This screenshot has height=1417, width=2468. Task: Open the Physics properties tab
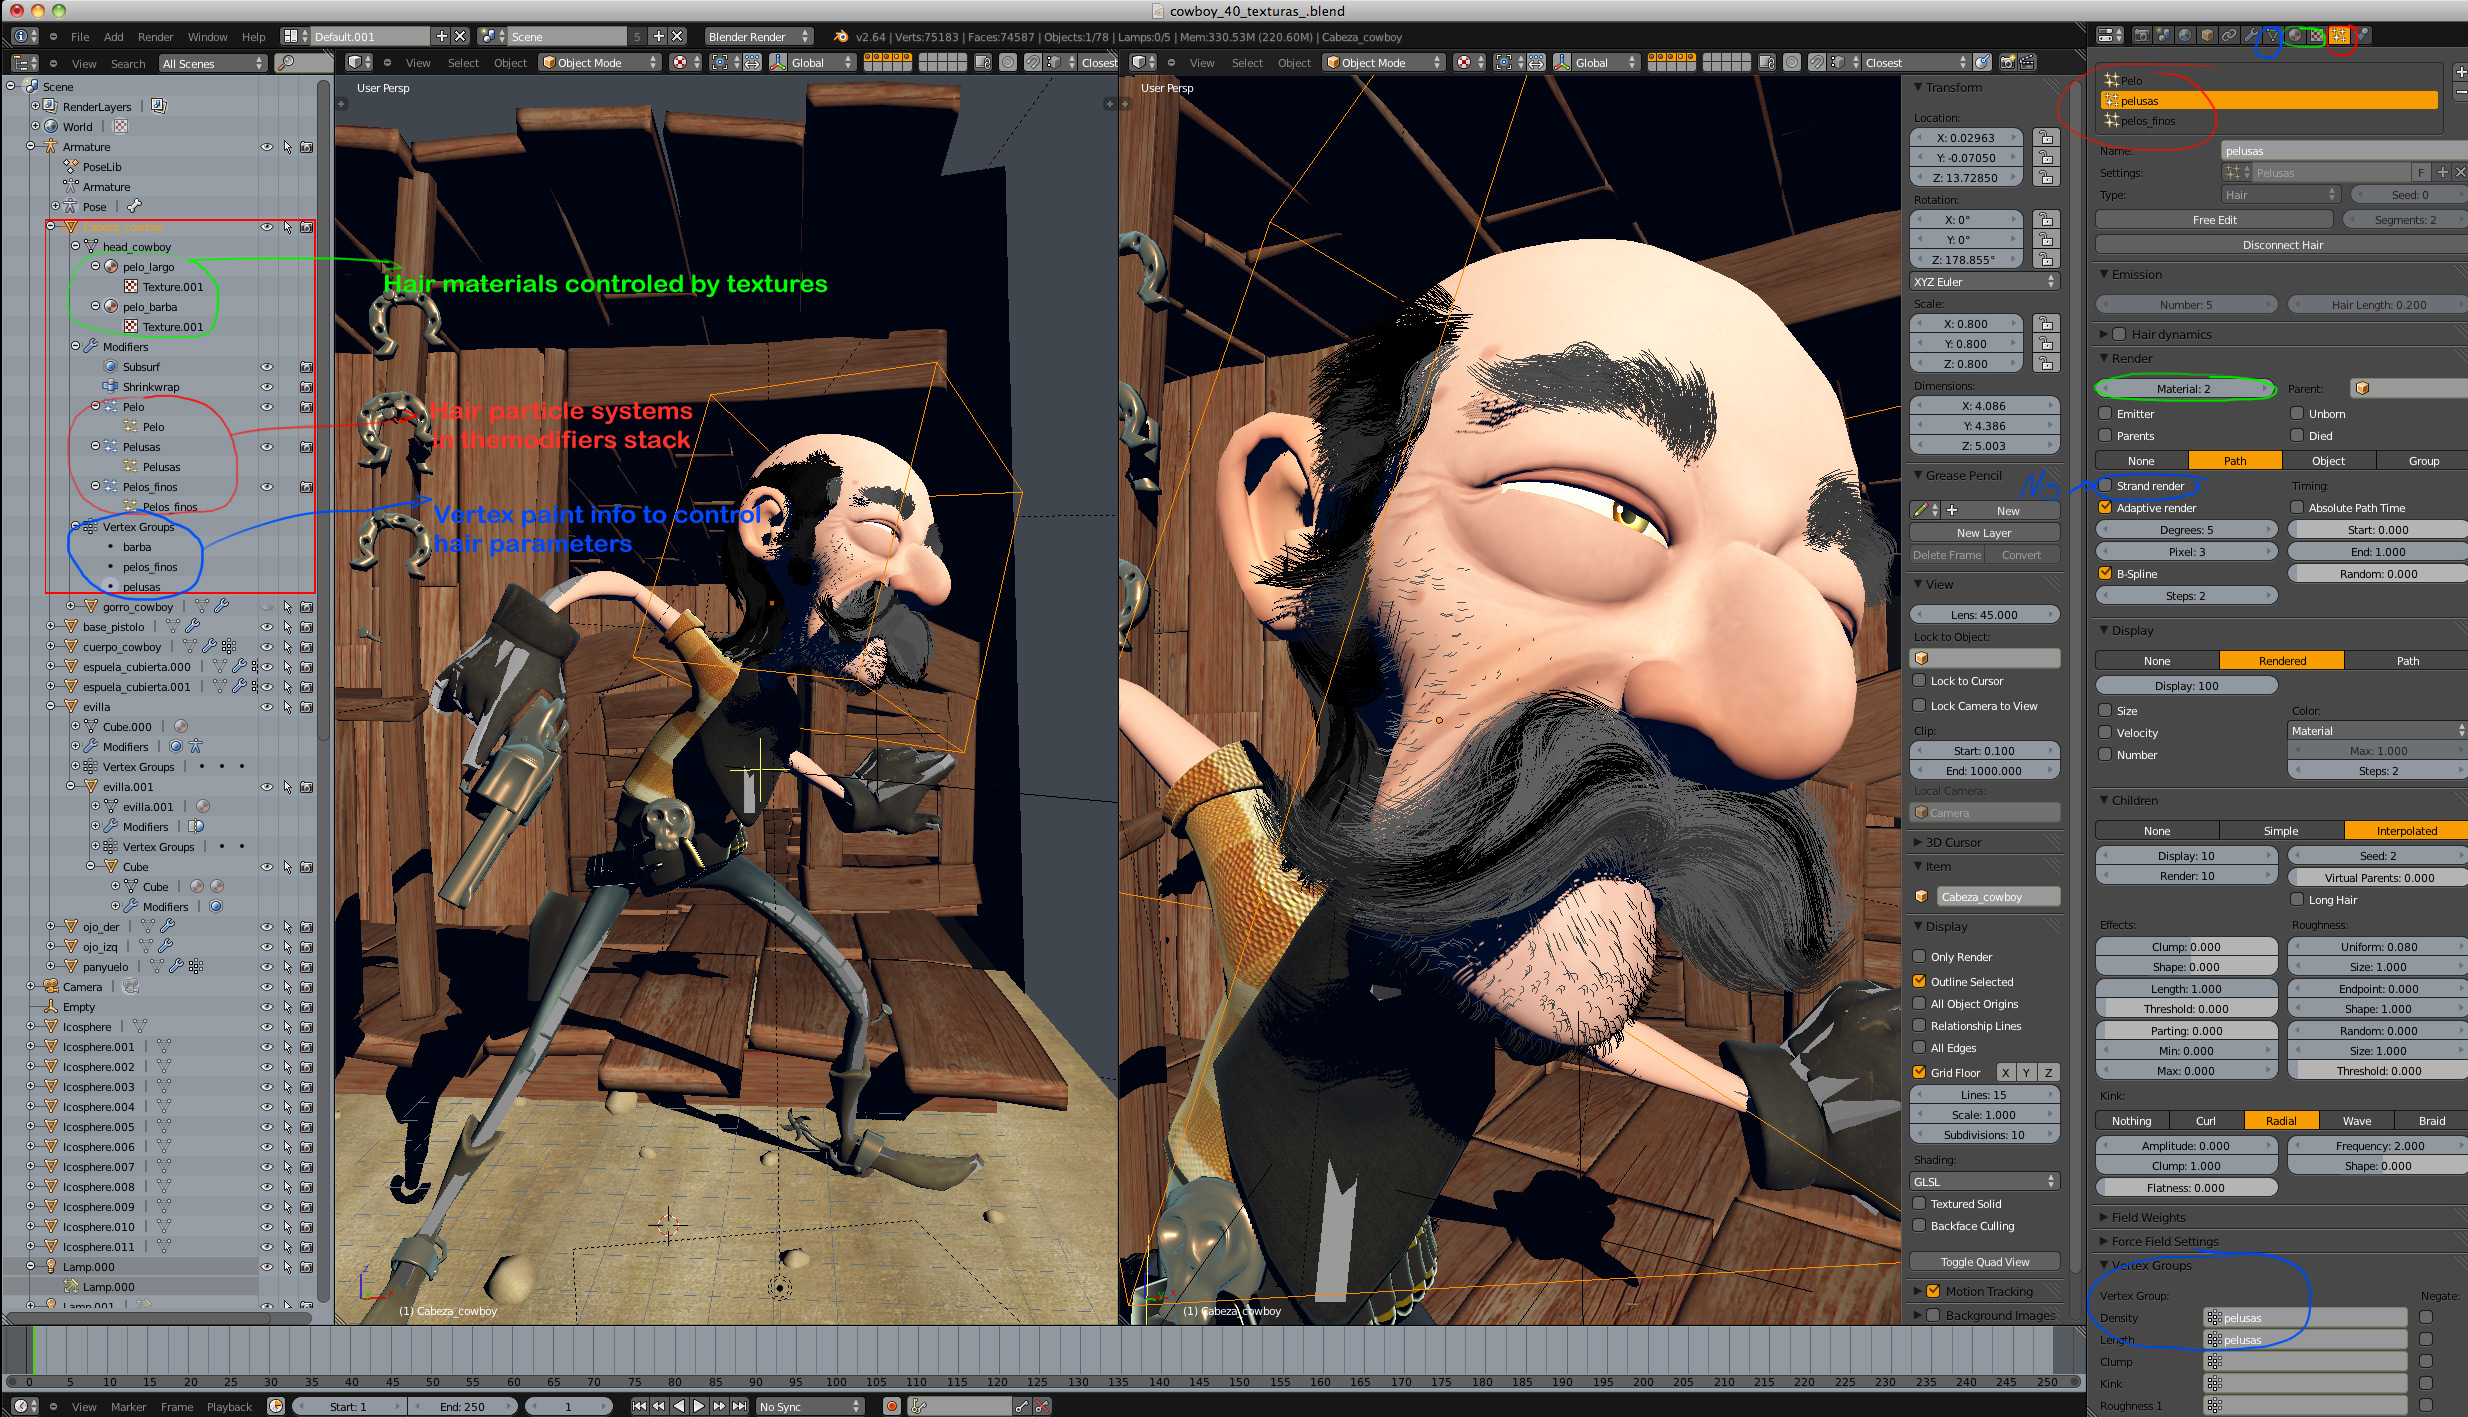click(2362, 35)
